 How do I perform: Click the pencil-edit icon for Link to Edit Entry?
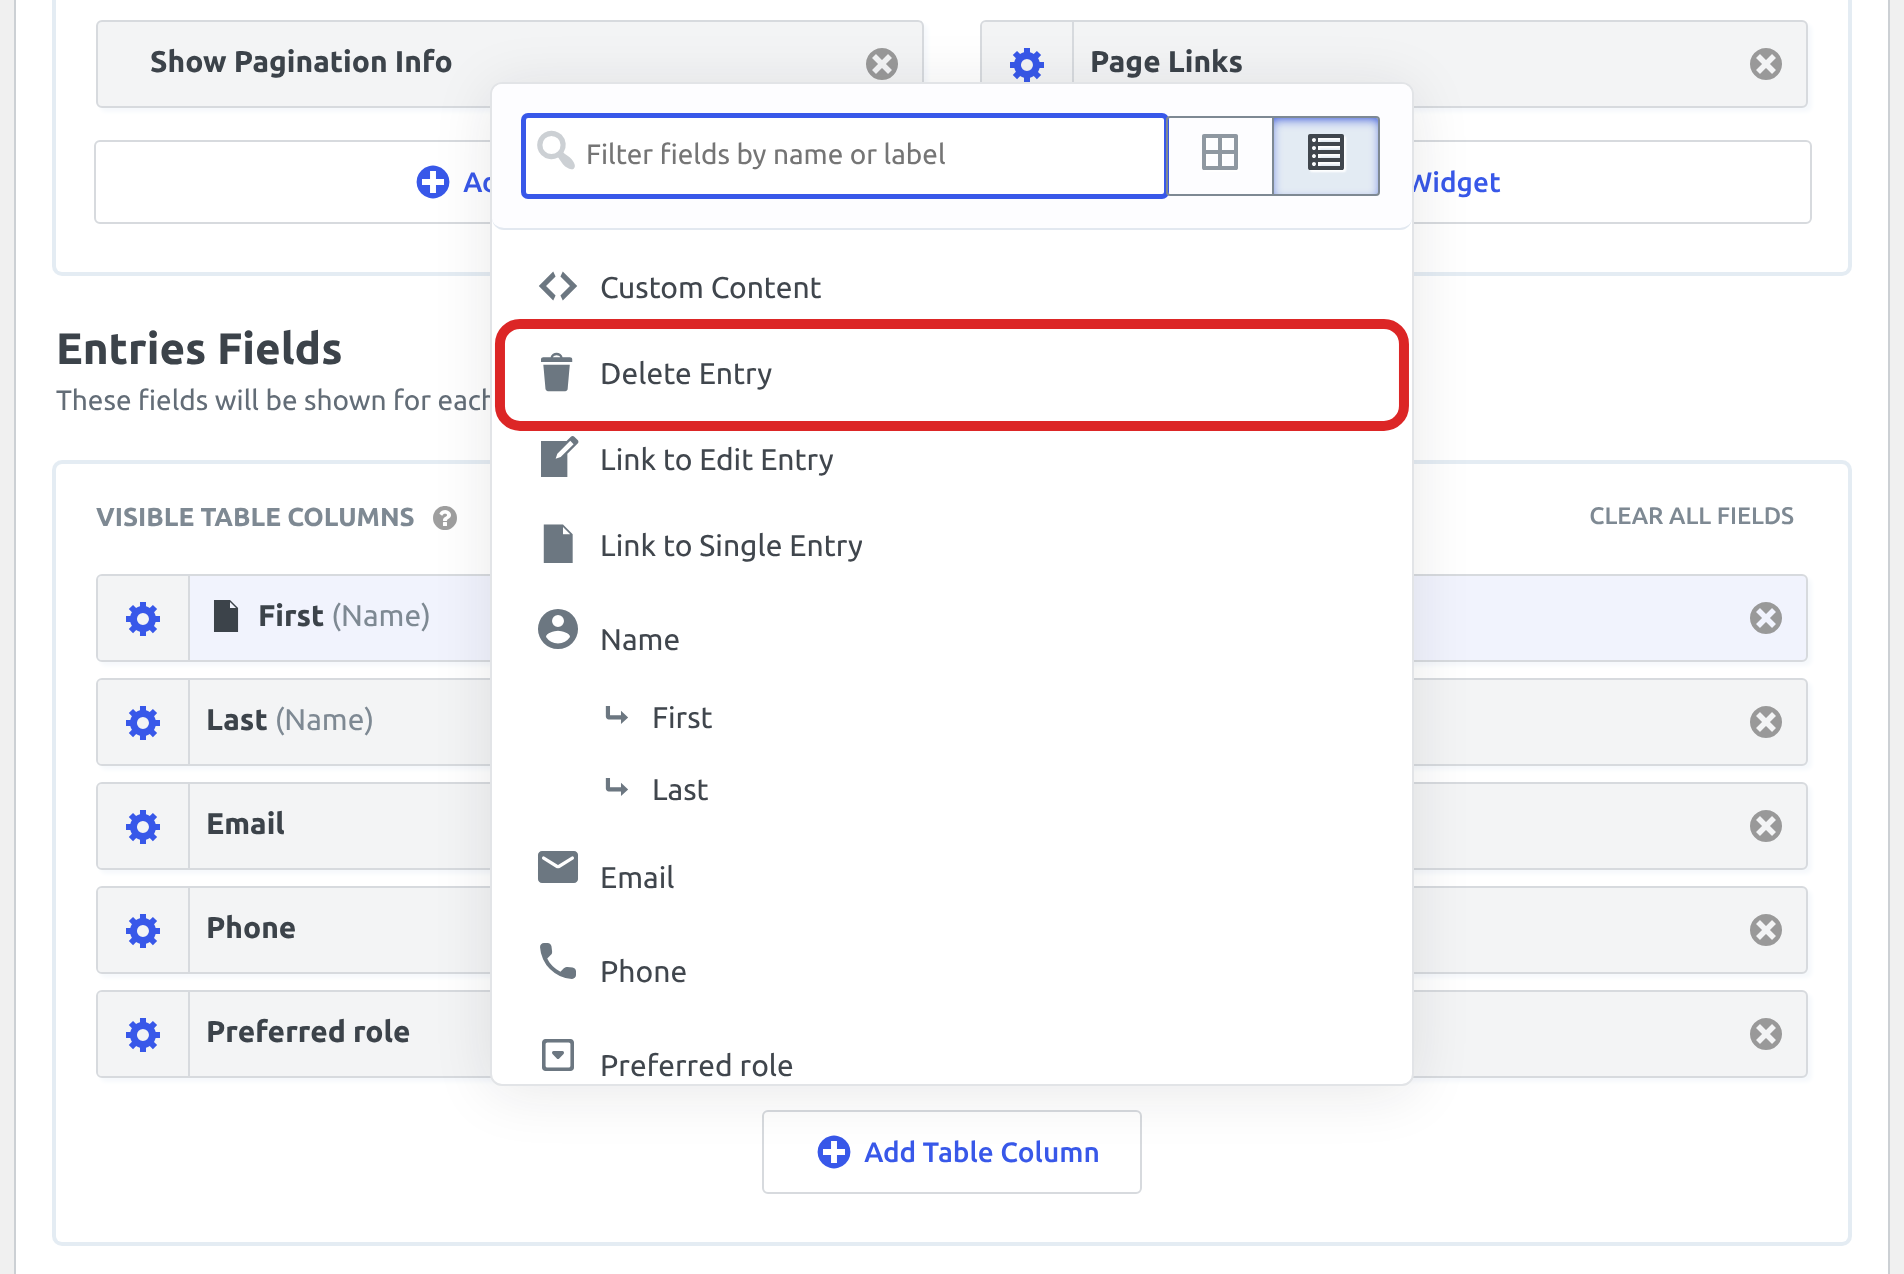click(x=558, y=457)
